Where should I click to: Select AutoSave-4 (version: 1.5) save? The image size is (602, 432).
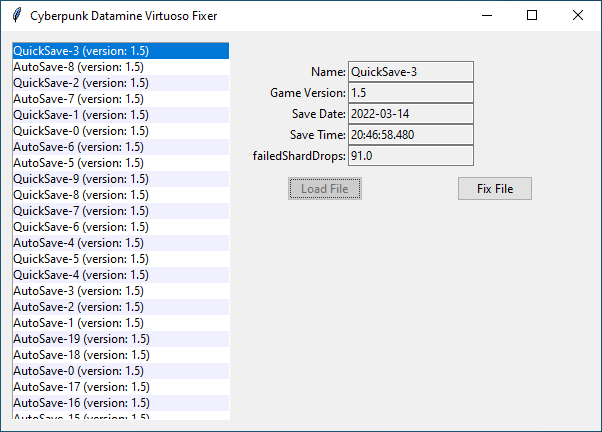pos(121,243)
